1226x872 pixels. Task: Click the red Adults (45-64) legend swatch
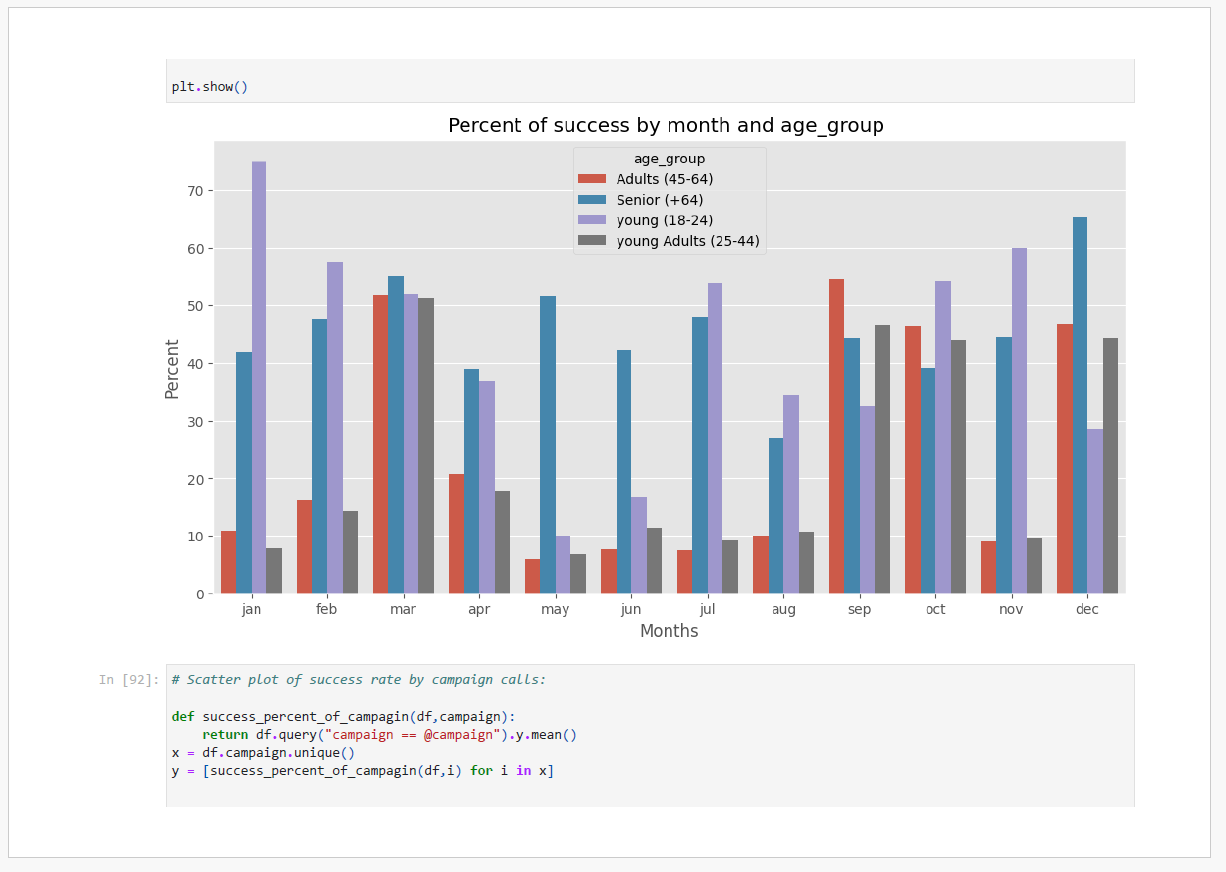pyautogui.click(x=592, y=179)
